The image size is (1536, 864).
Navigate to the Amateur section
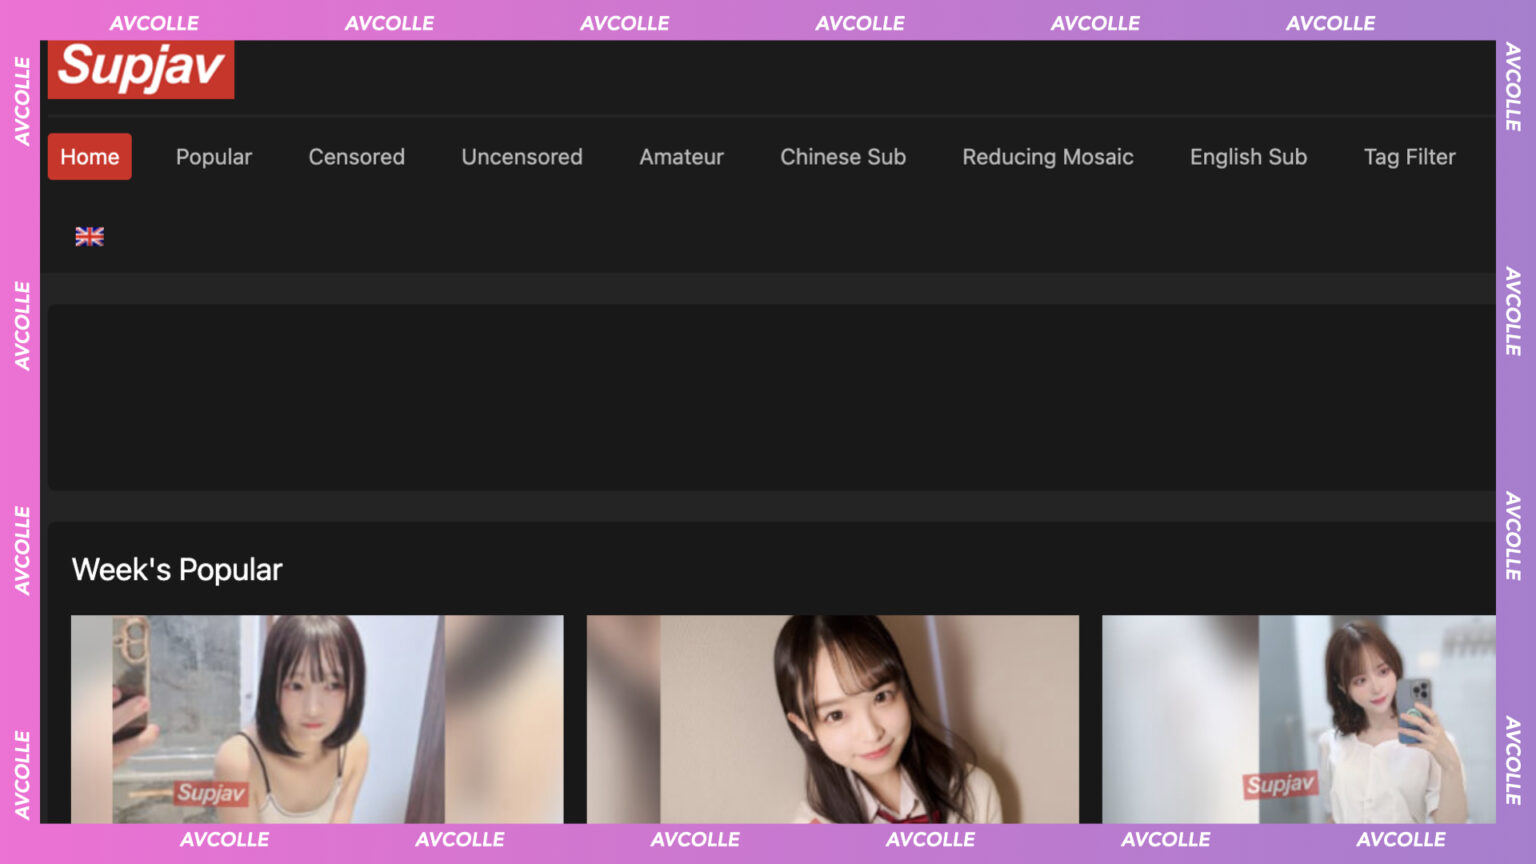681,157
